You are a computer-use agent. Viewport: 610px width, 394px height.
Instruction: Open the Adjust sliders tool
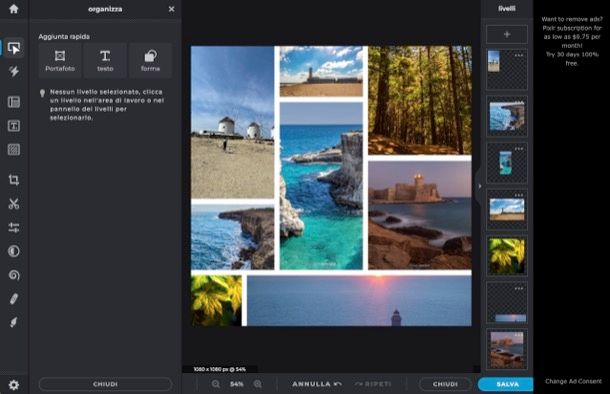(x=14, y=228)
